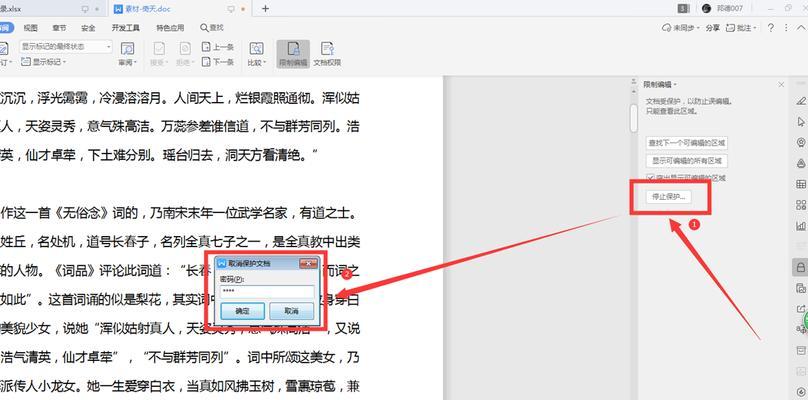Click the magnifier 查找 search icon
The image size is (808, 400).
(204, 27)
